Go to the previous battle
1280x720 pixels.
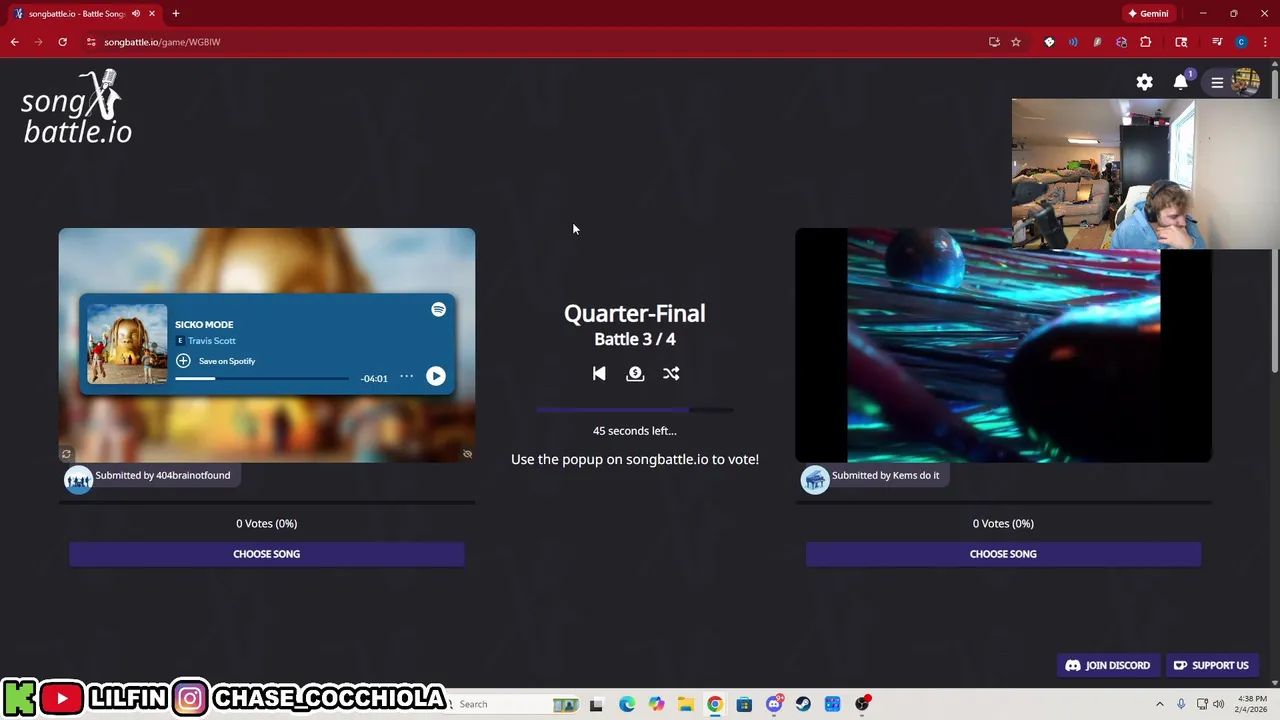click(599, 373)
